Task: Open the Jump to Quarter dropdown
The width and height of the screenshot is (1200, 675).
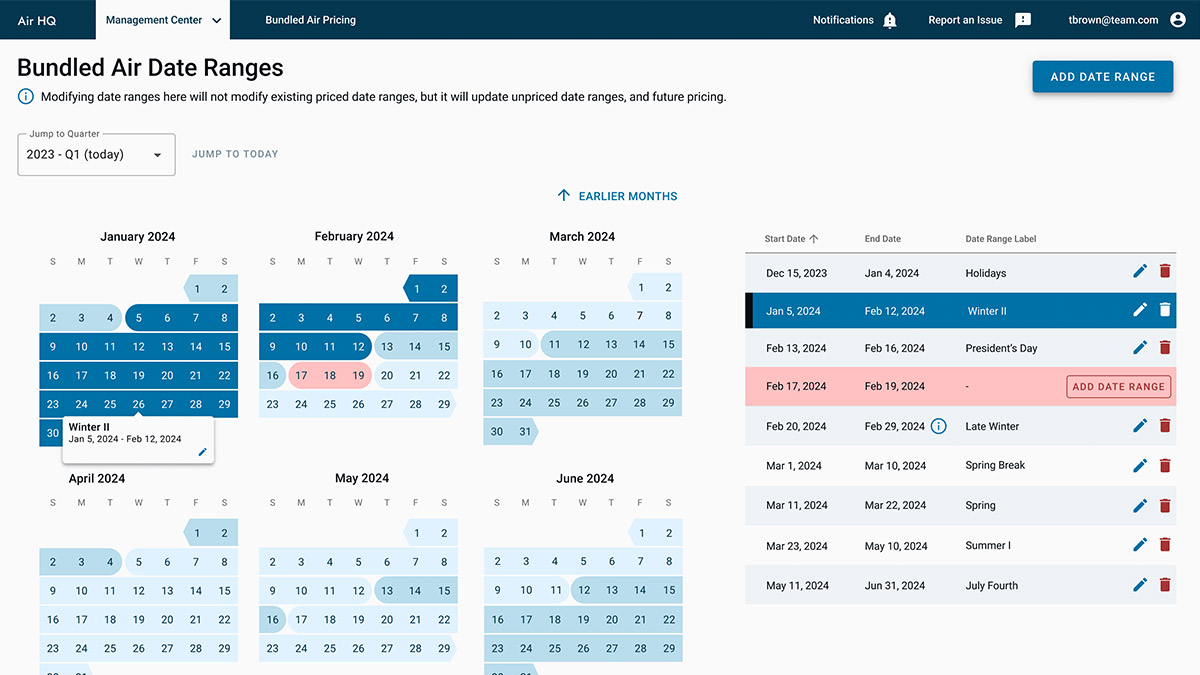Action: (x=96, y=155)
